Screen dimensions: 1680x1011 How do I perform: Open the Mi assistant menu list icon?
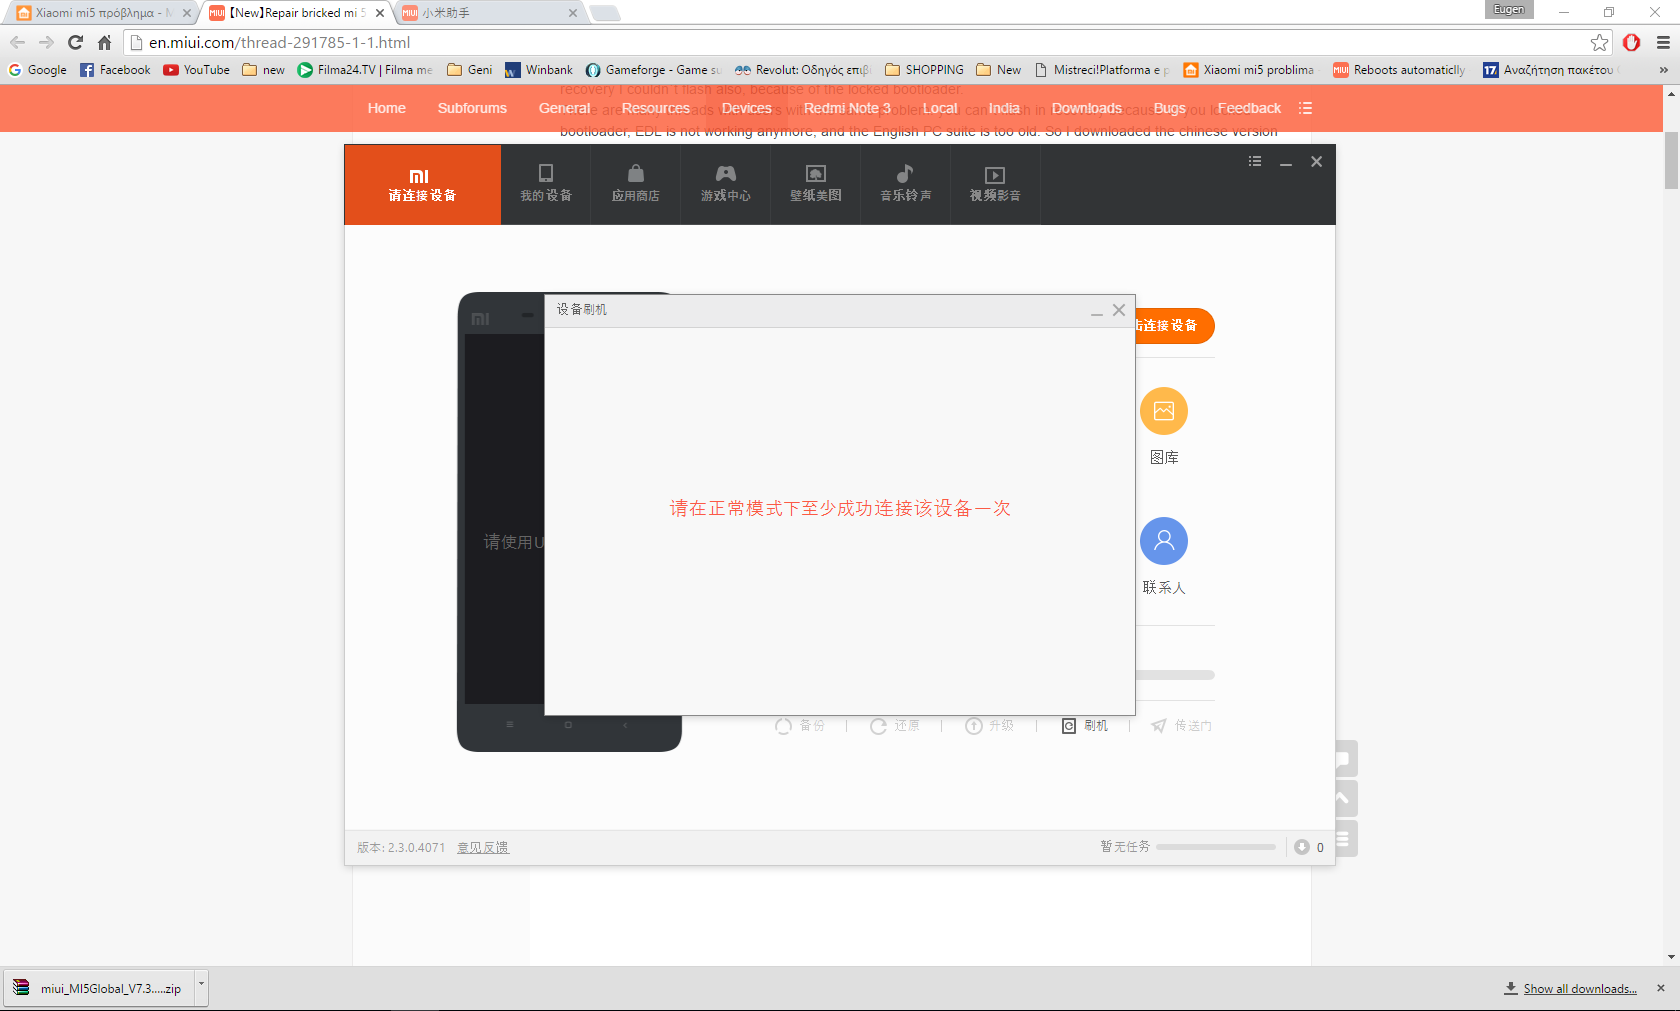point(1255,162)
